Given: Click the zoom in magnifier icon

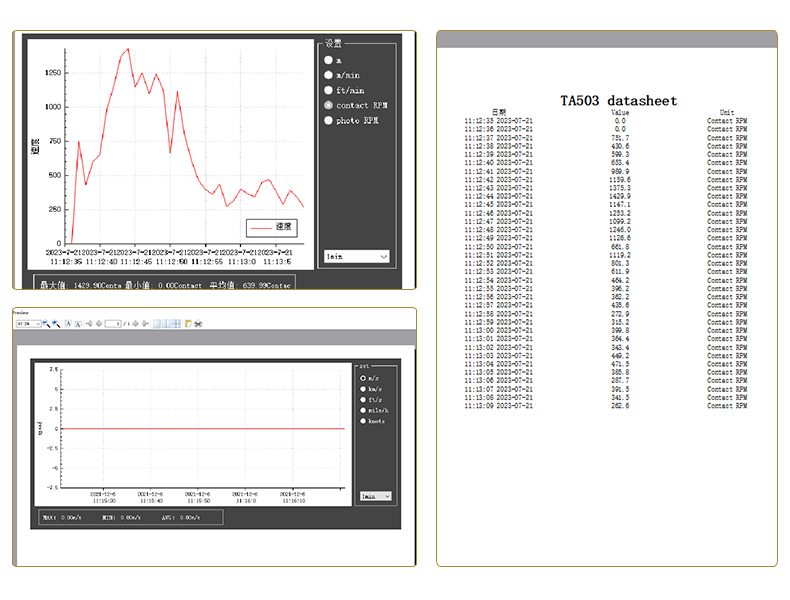Looking at the screenshot, I should coord(56,324).
